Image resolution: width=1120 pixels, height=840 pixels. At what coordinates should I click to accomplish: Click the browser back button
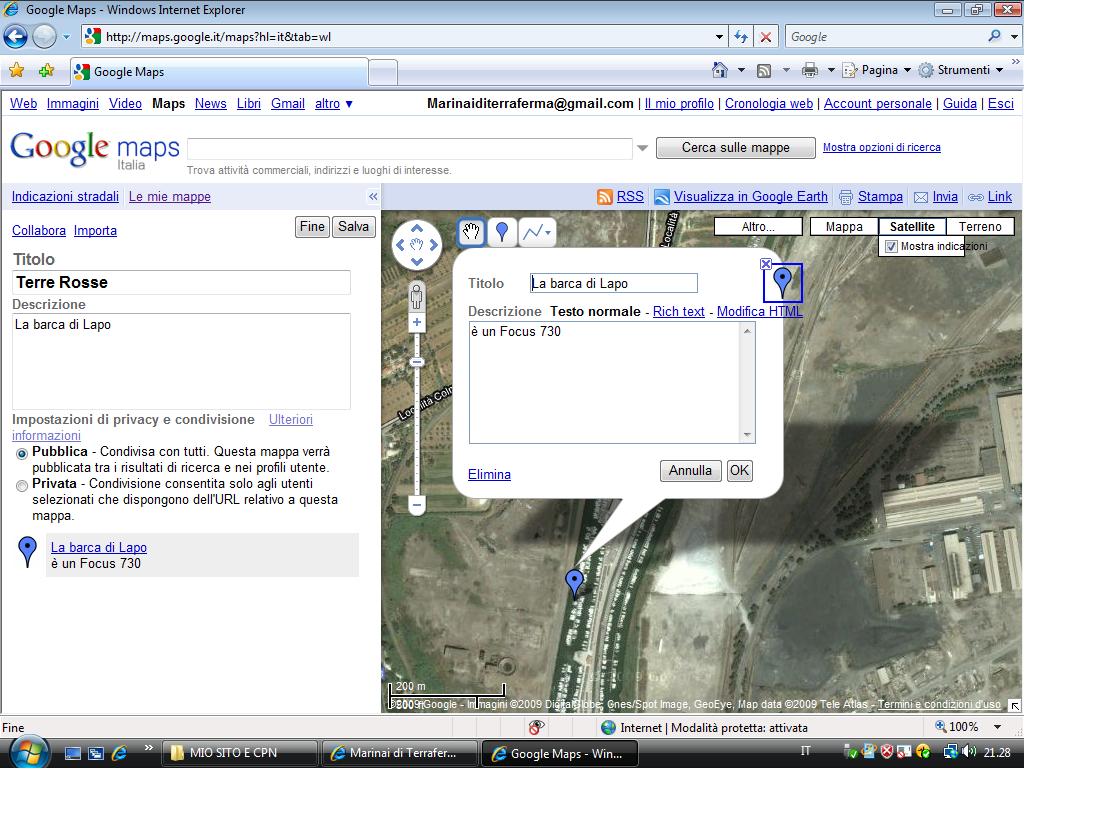click(16, 36)
